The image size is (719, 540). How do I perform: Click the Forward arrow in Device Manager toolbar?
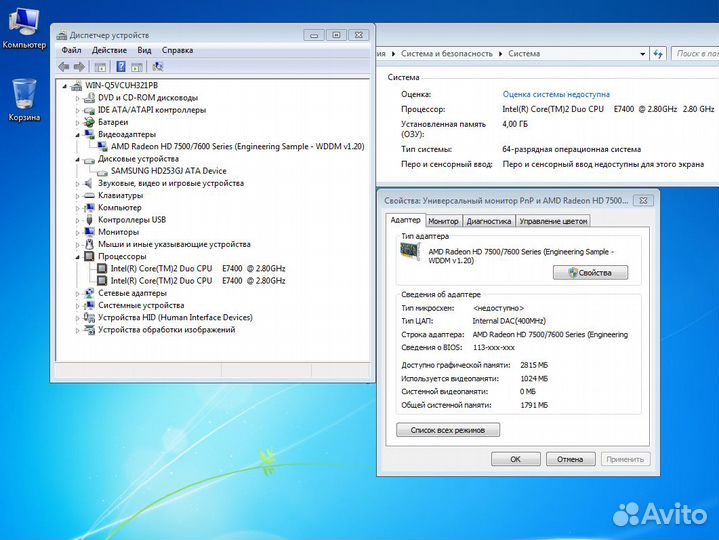(79, 67)
